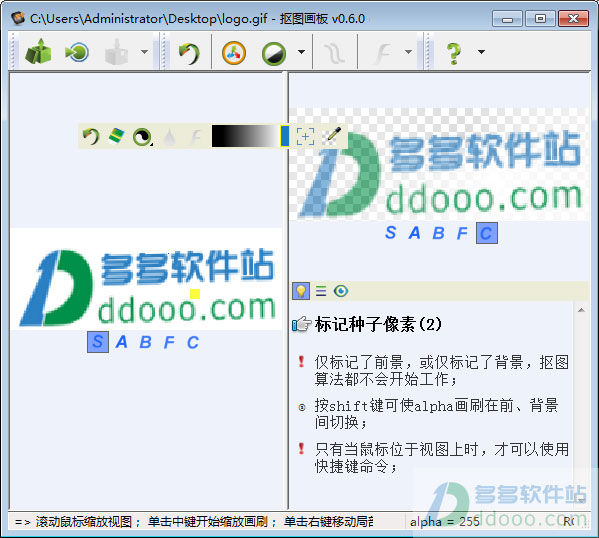Click the pointing hand icon beside heading
Screen dimensions: 599x538
click(x=302, y=324)
